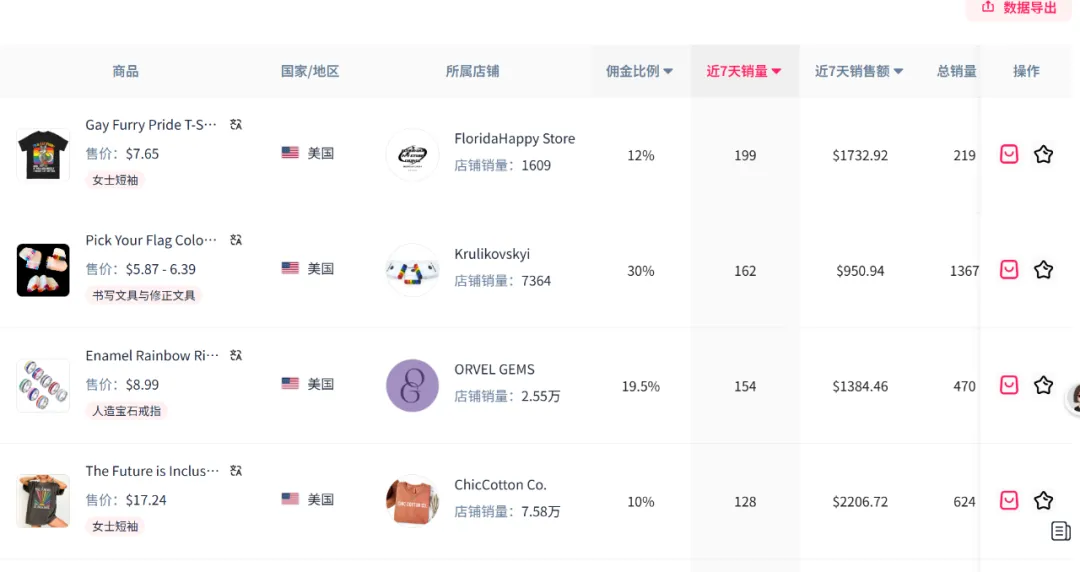Click translate icon next to Pick Your Flag Color
The height and width of the screenshot is (572, 1080).
point(236,240)
